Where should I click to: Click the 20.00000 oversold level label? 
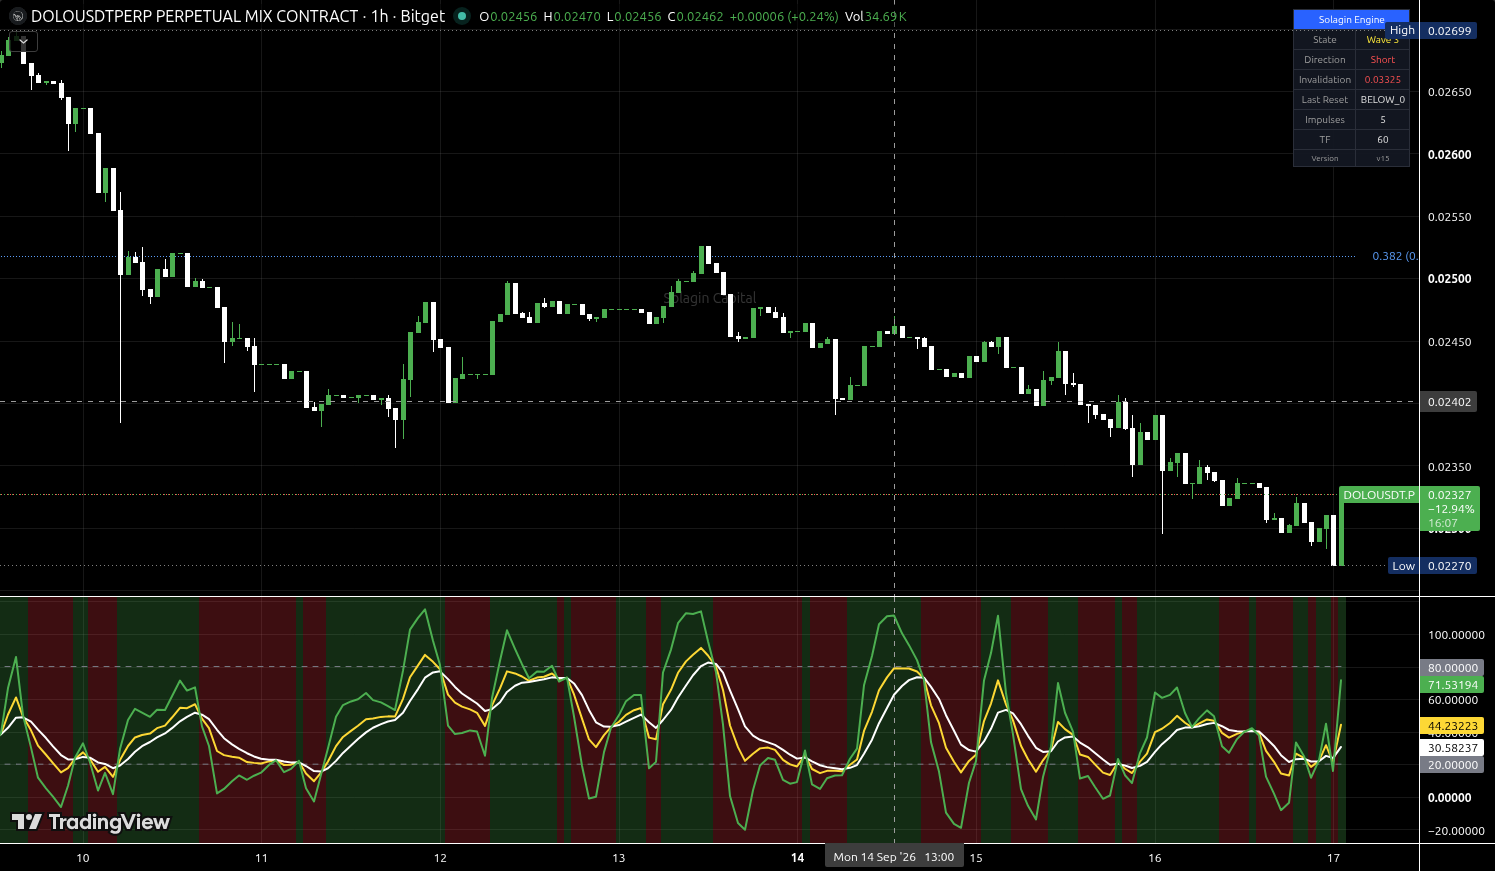click(x=1452, y=765)
